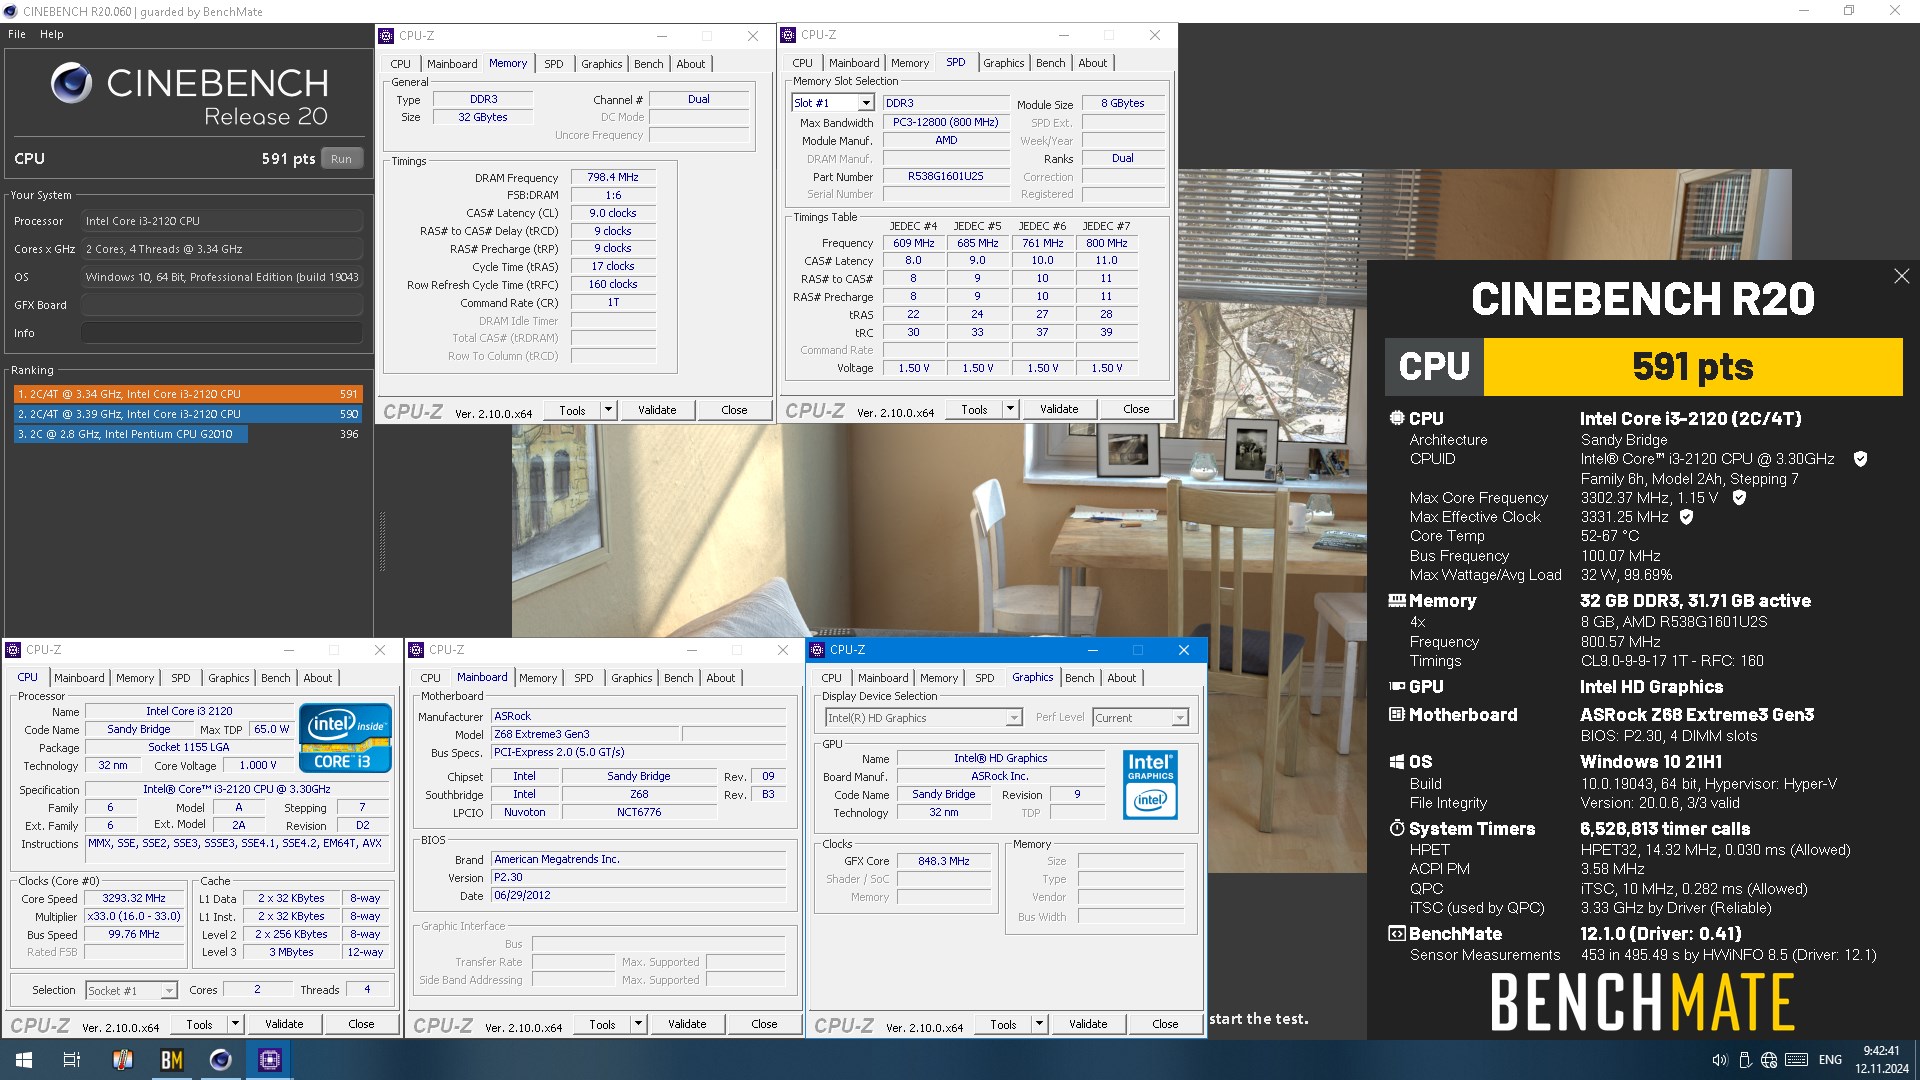Click the touch keyboard tray icon

1796,1060
